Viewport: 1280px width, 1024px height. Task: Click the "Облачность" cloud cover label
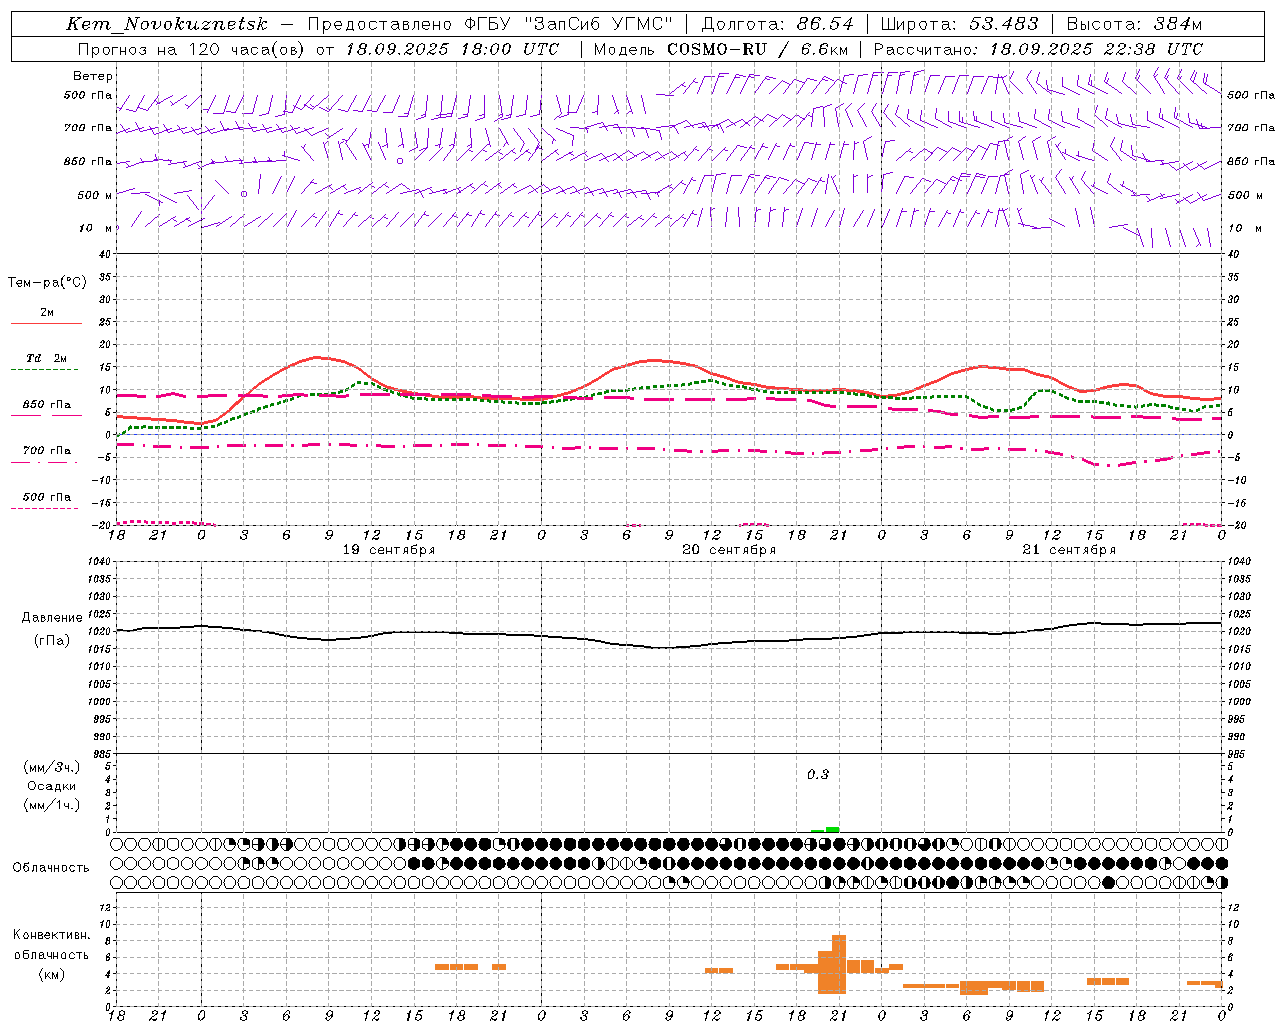(x=51, y=867)
